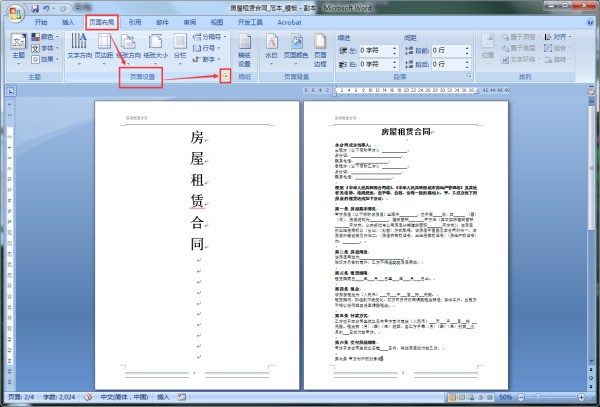The height and width of the screenshot is (407, 600).
Task: Switch to Outline view button
Action: (x=479, y=397)
